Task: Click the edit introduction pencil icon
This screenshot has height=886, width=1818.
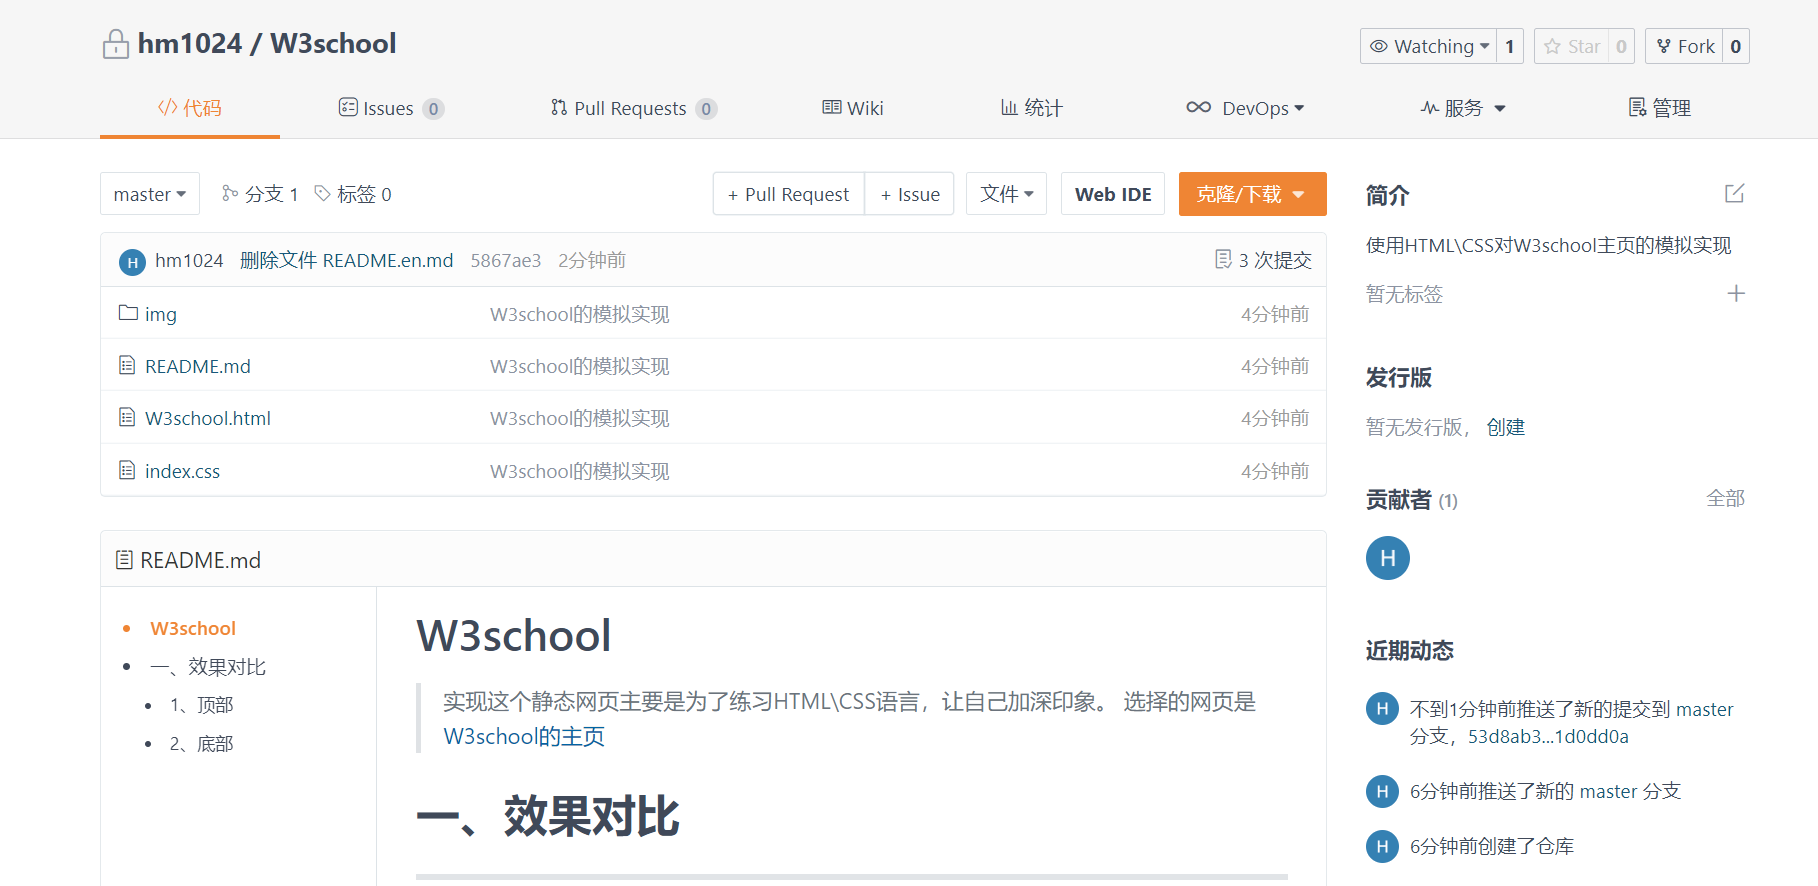Action: click(x=1735, y=193)
